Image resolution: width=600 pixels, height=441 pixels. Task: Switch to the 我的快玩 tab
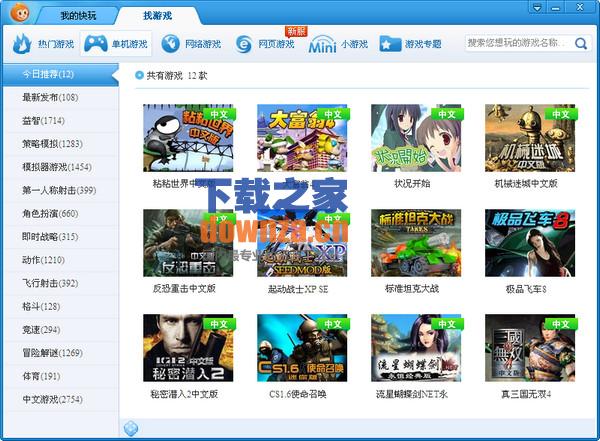pos(78,16)
